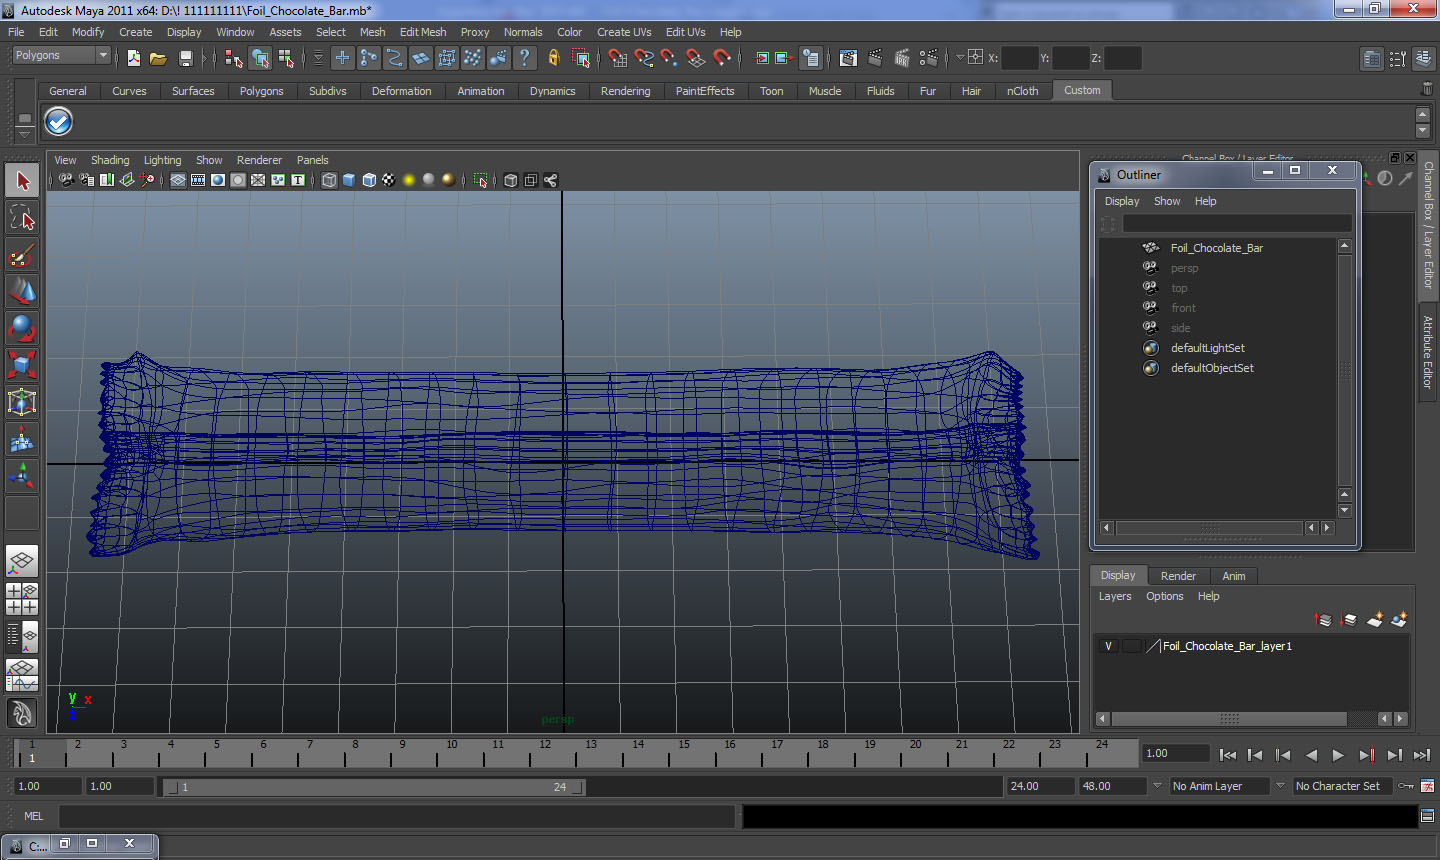Enable smooth shade all in viewport
This screenshot has height=860, width=1440.
click(349, 180)
